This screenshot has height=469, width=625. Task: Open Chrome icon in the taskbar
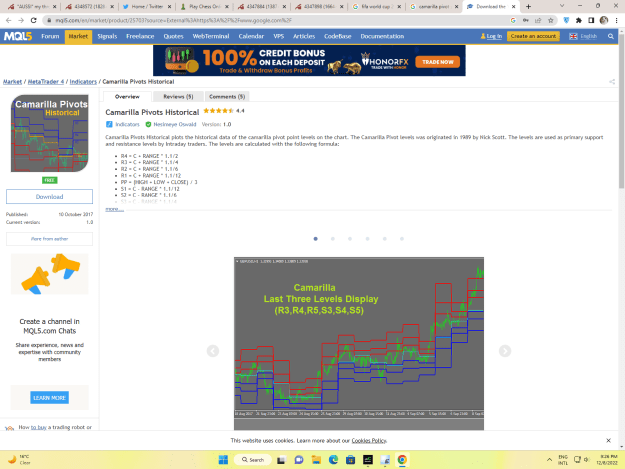pos(402,460)
